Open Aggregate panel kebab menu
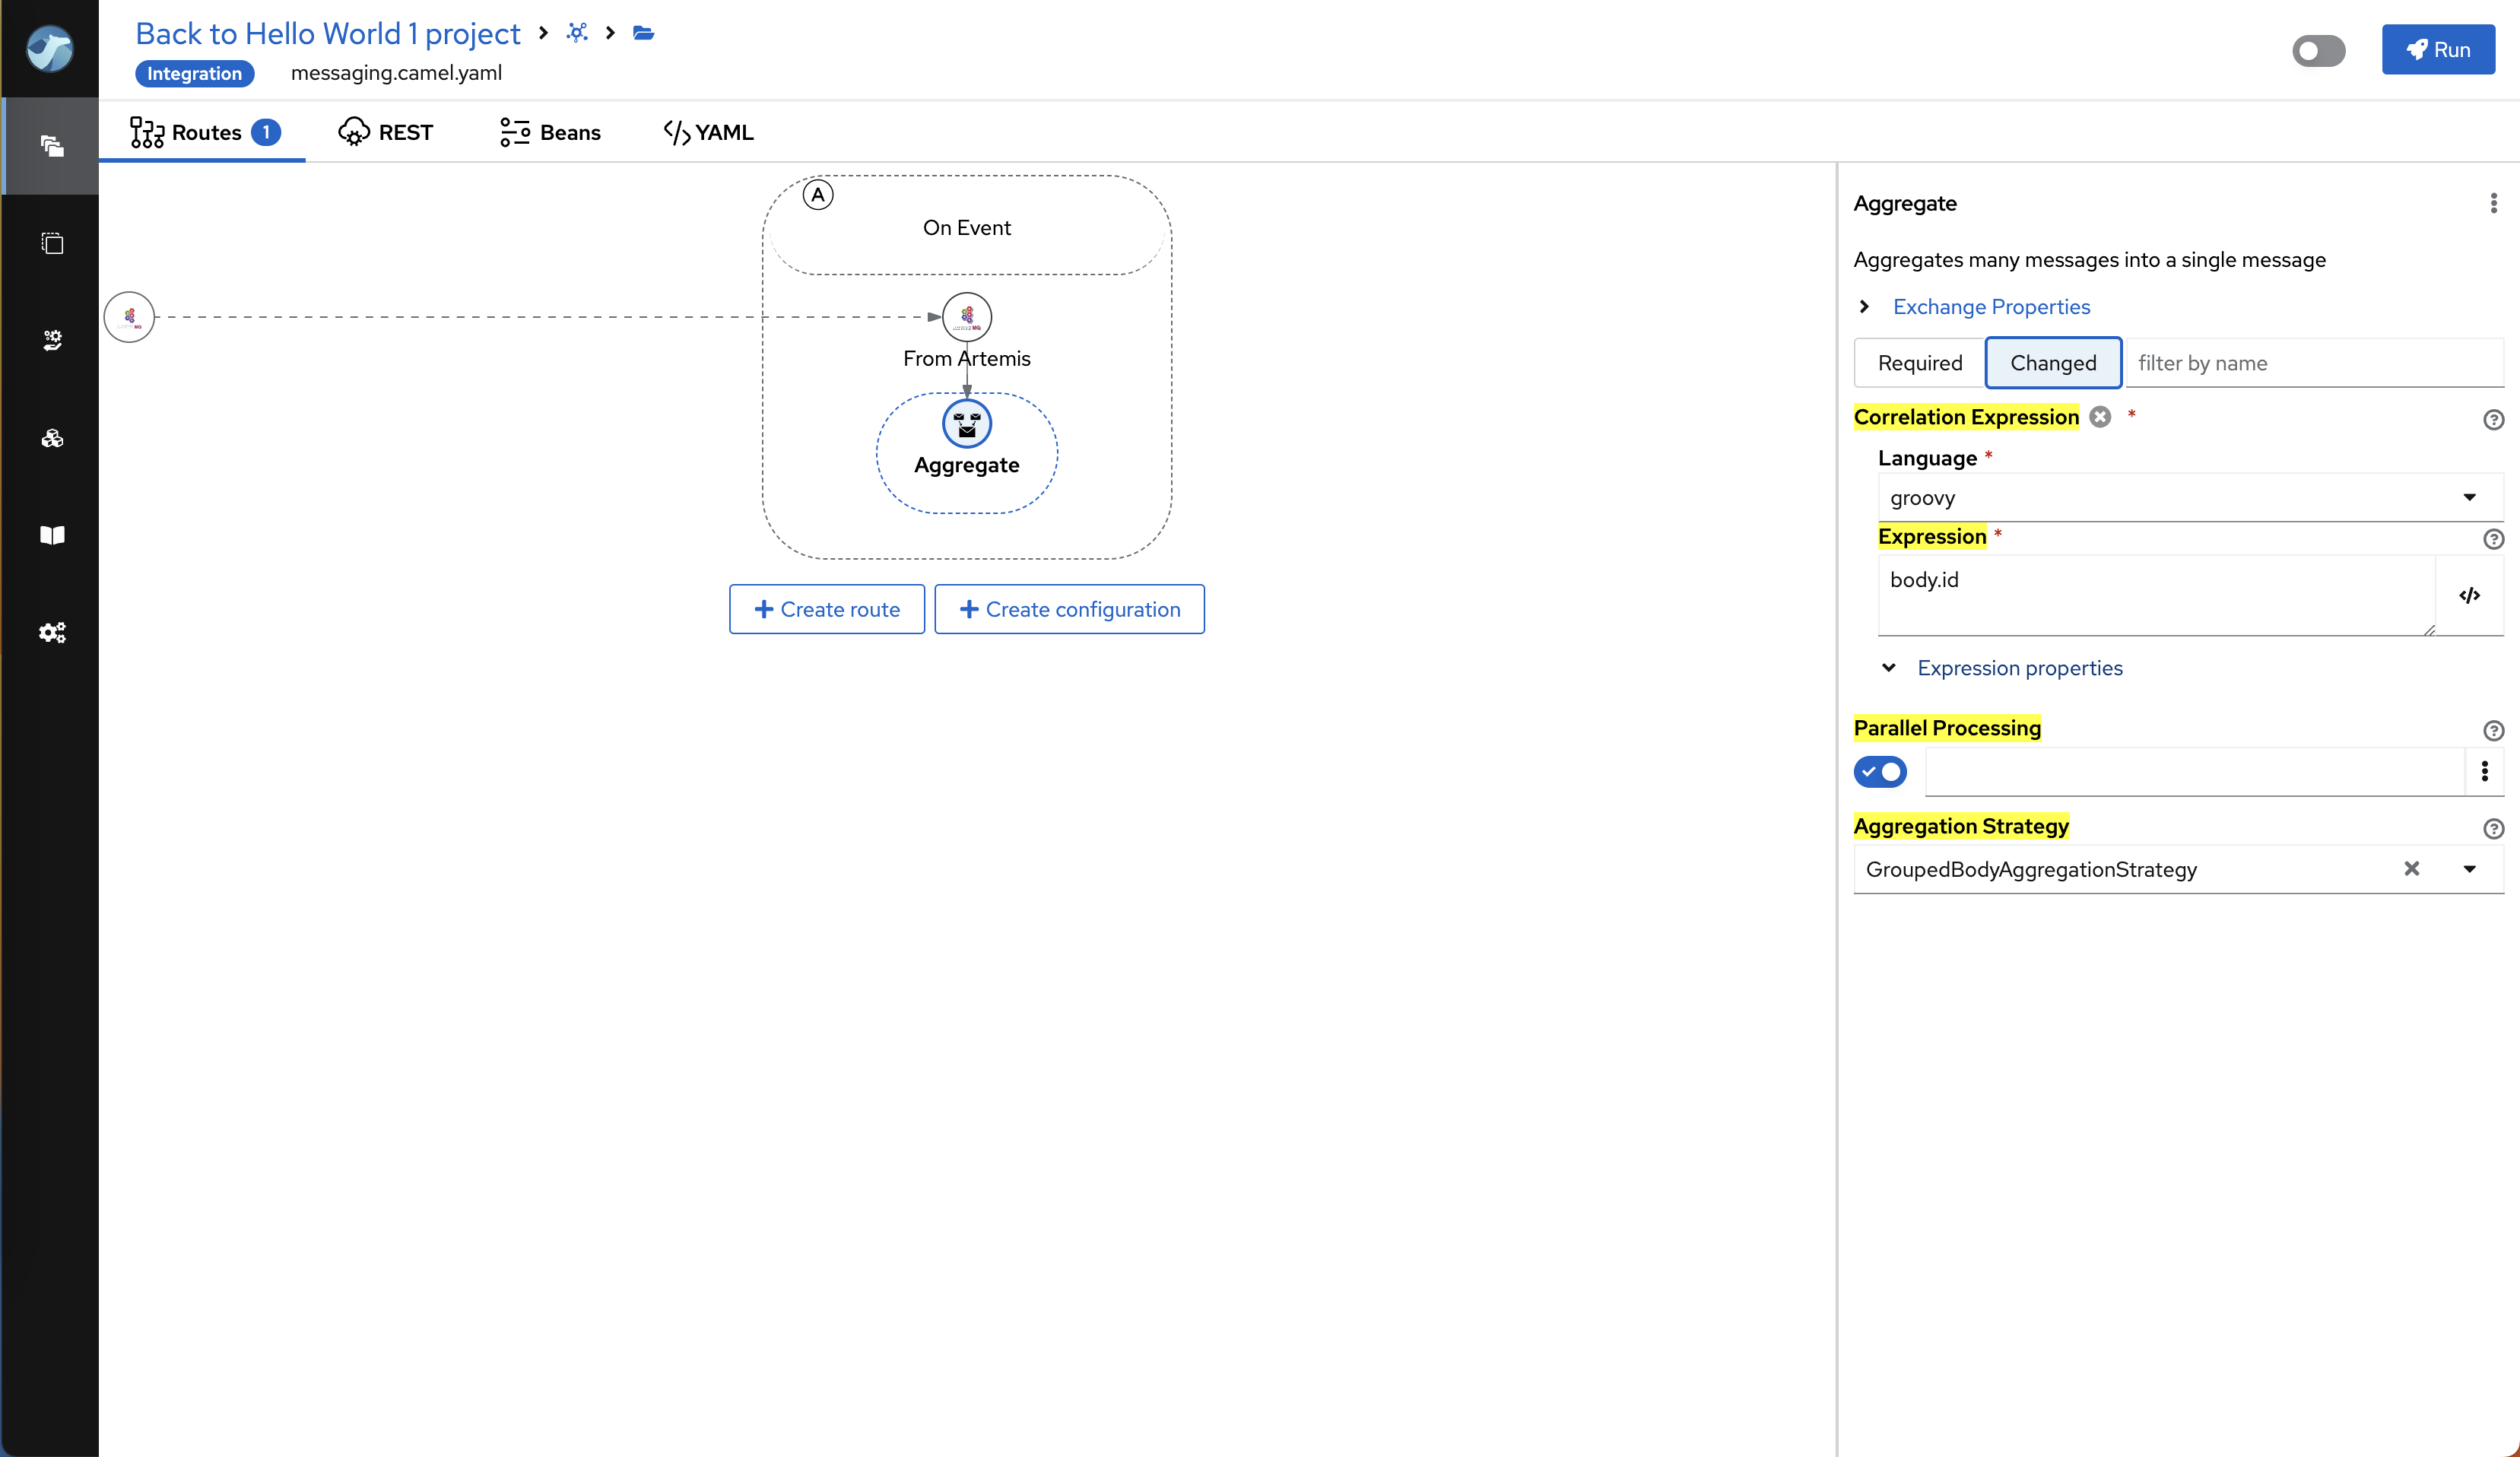Viewport: 2520px width, 1457px height. (x=2493, y=204)
